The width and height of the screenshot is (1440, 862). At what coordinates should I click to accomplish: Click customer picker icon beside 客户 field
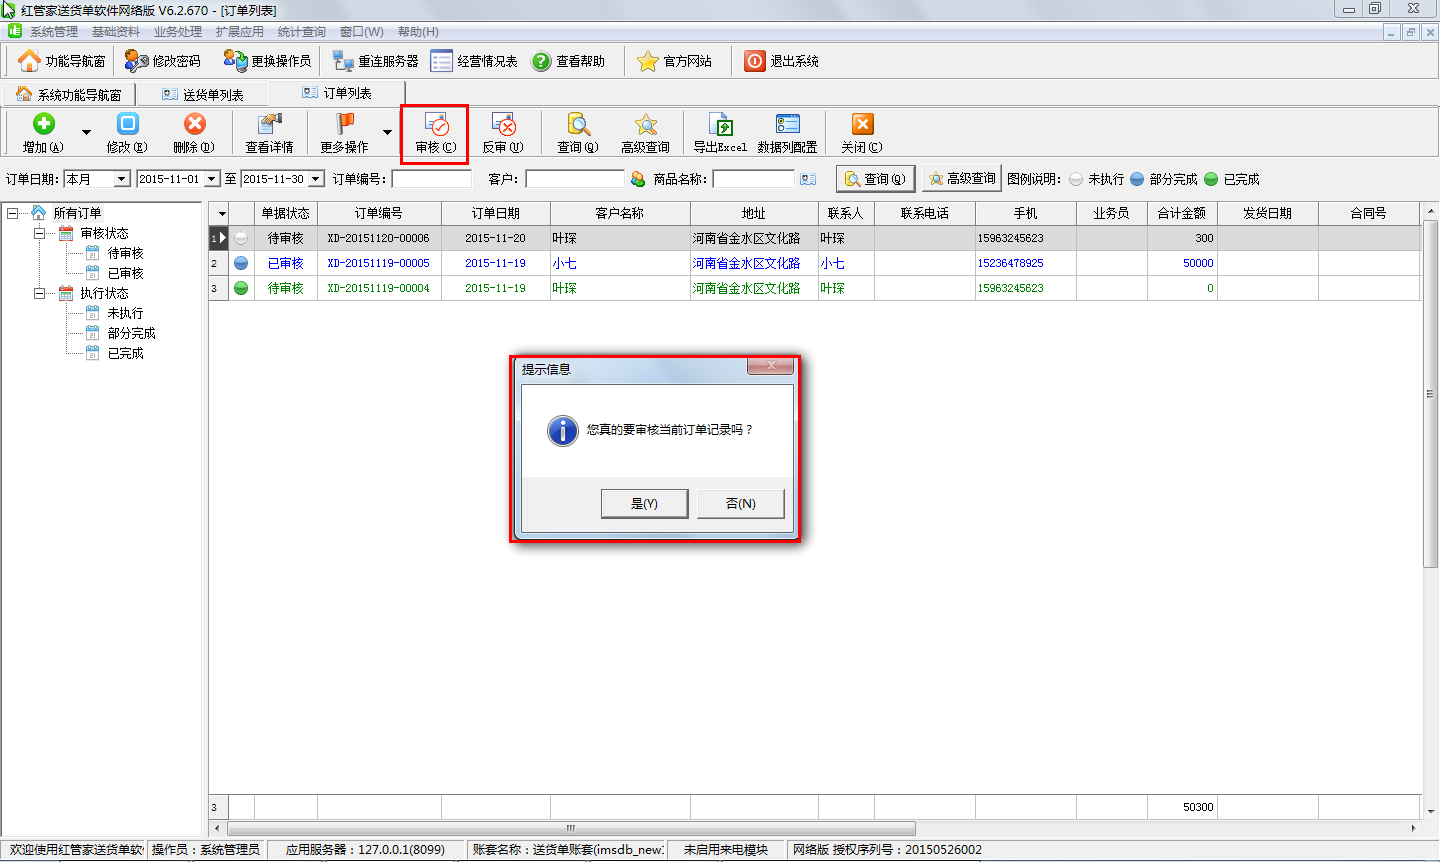[x=638, y=179]
